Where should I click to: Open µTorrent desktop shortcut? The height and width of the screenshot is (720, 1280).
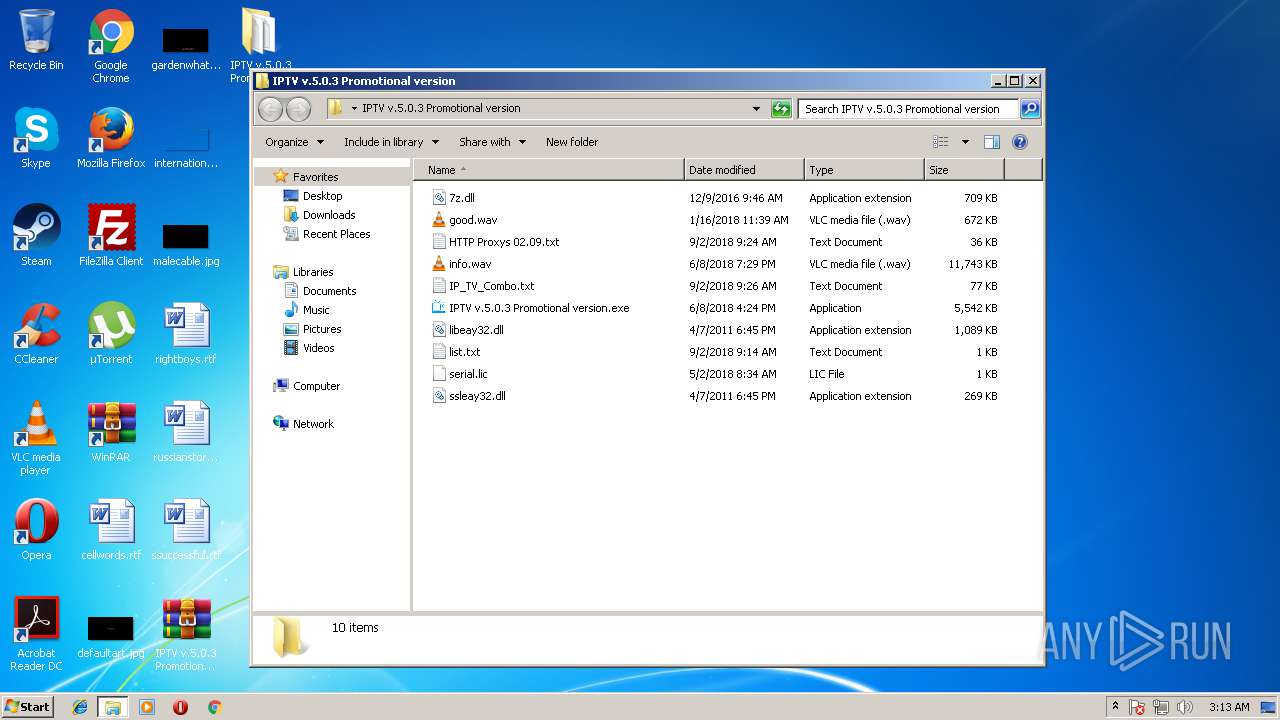coord(111,334)
